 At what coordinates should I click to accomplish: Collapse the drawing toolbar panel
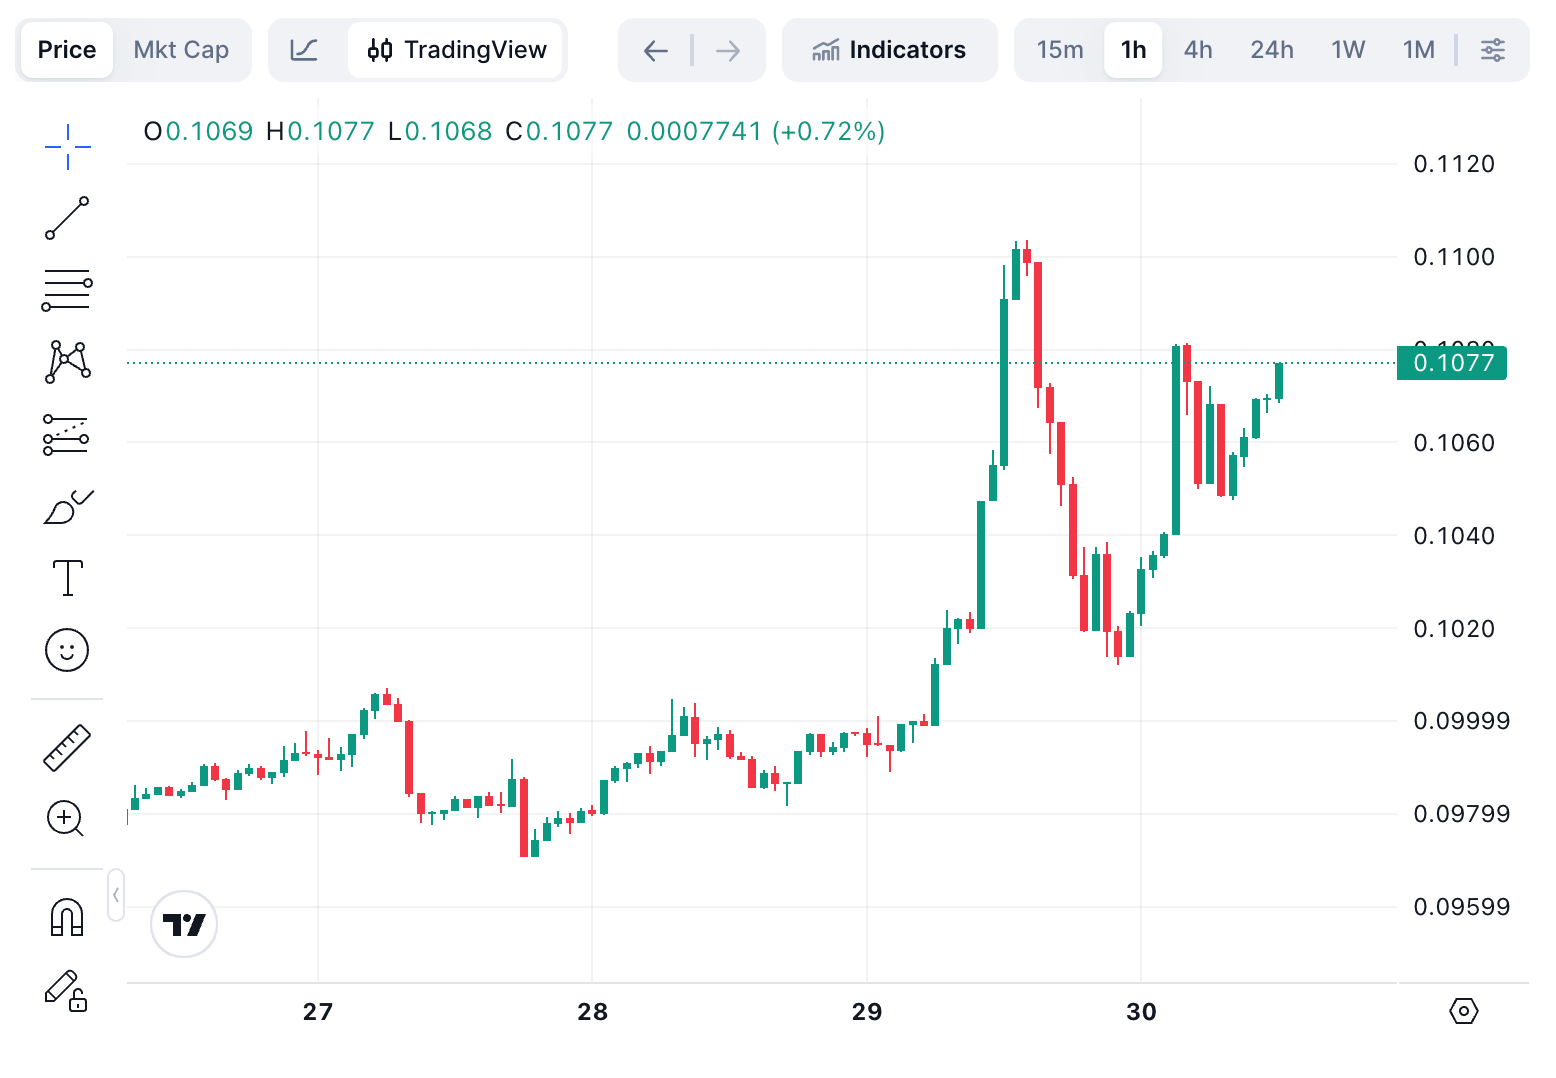[x=115, y=895]
